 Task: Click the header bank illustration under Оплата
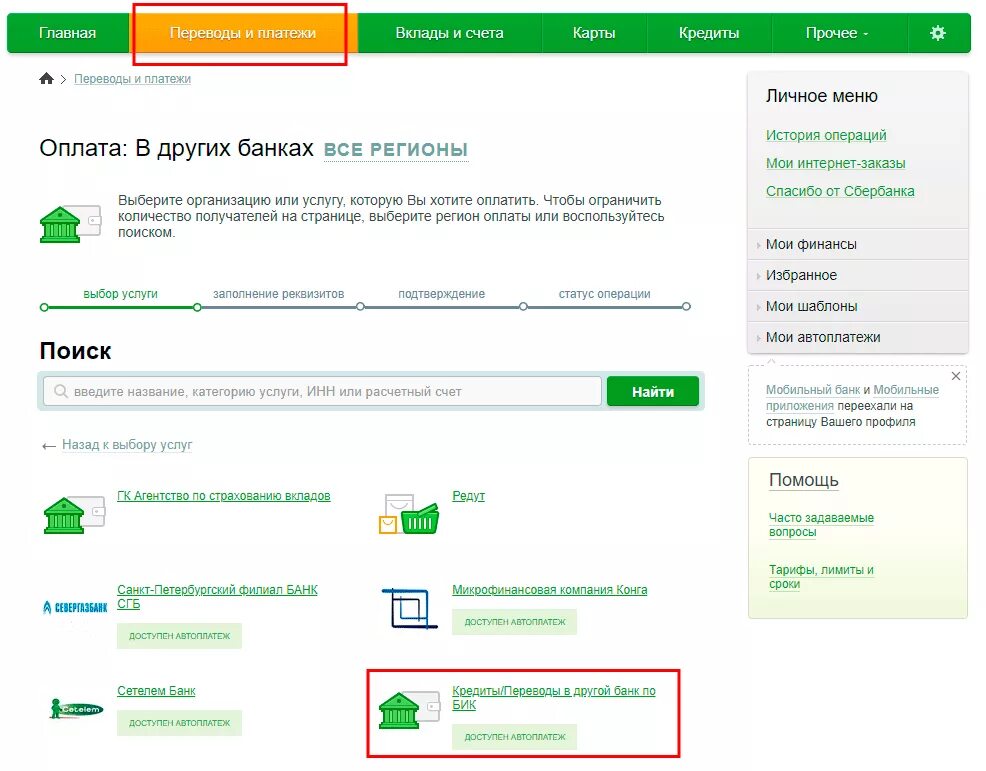[x=70, y=224]
